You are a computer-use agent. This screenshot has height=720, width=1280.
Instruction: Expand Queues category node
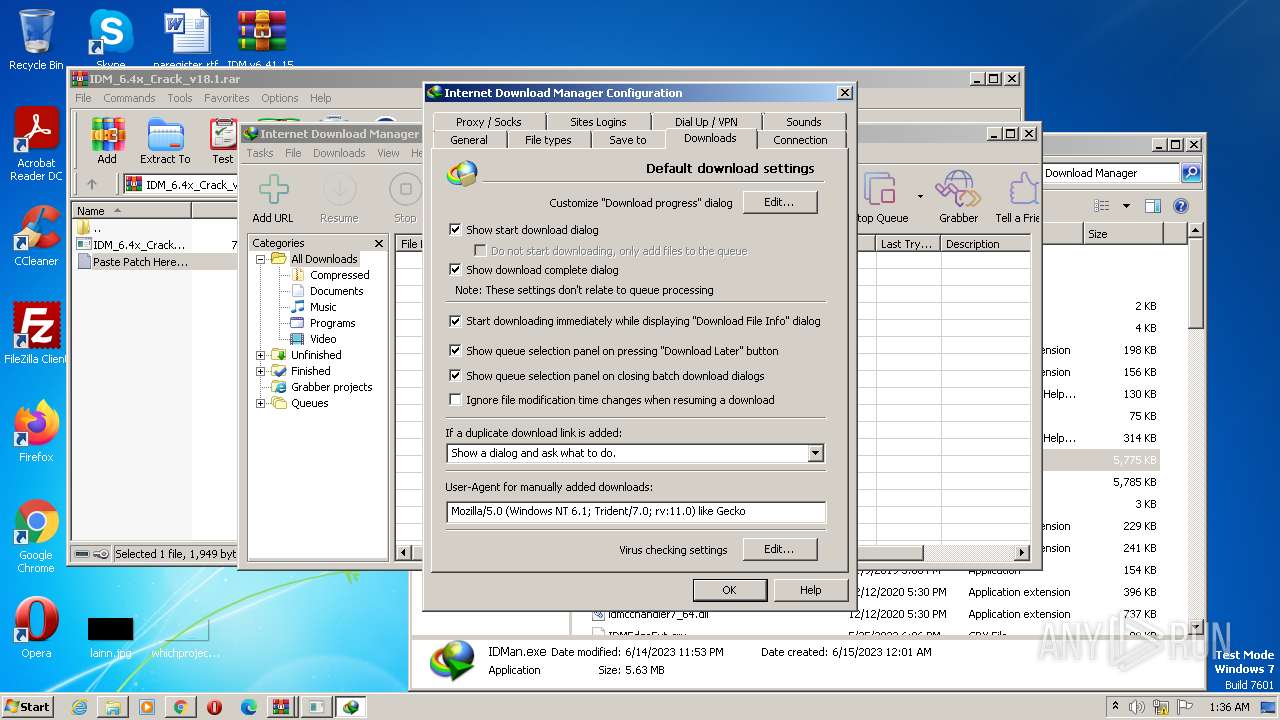(261, 403)
